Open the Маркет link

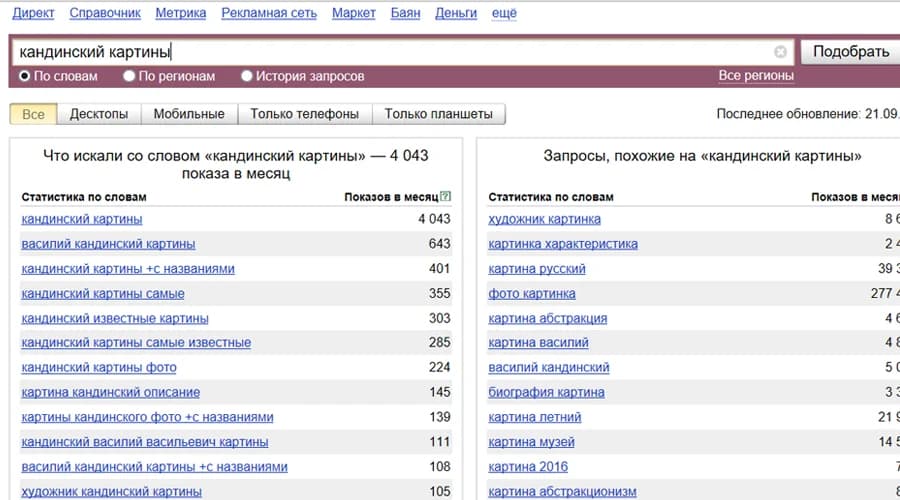click(x=354, y=13)
